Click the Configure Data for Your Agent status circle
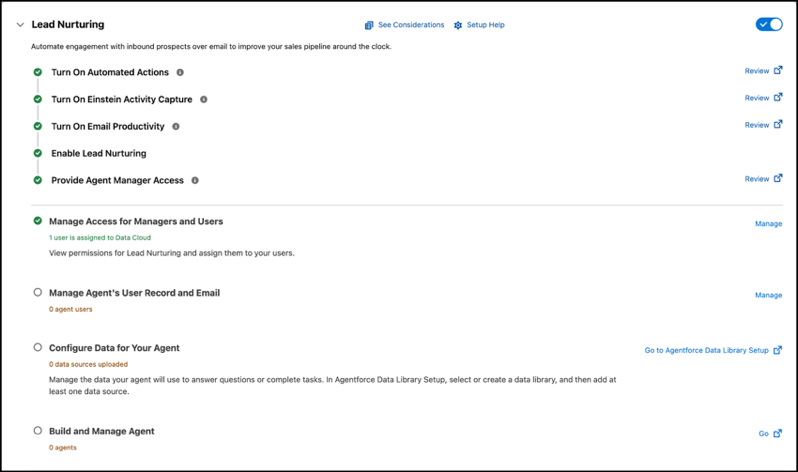This screenshot has height=472, width=798. [38, 348]
